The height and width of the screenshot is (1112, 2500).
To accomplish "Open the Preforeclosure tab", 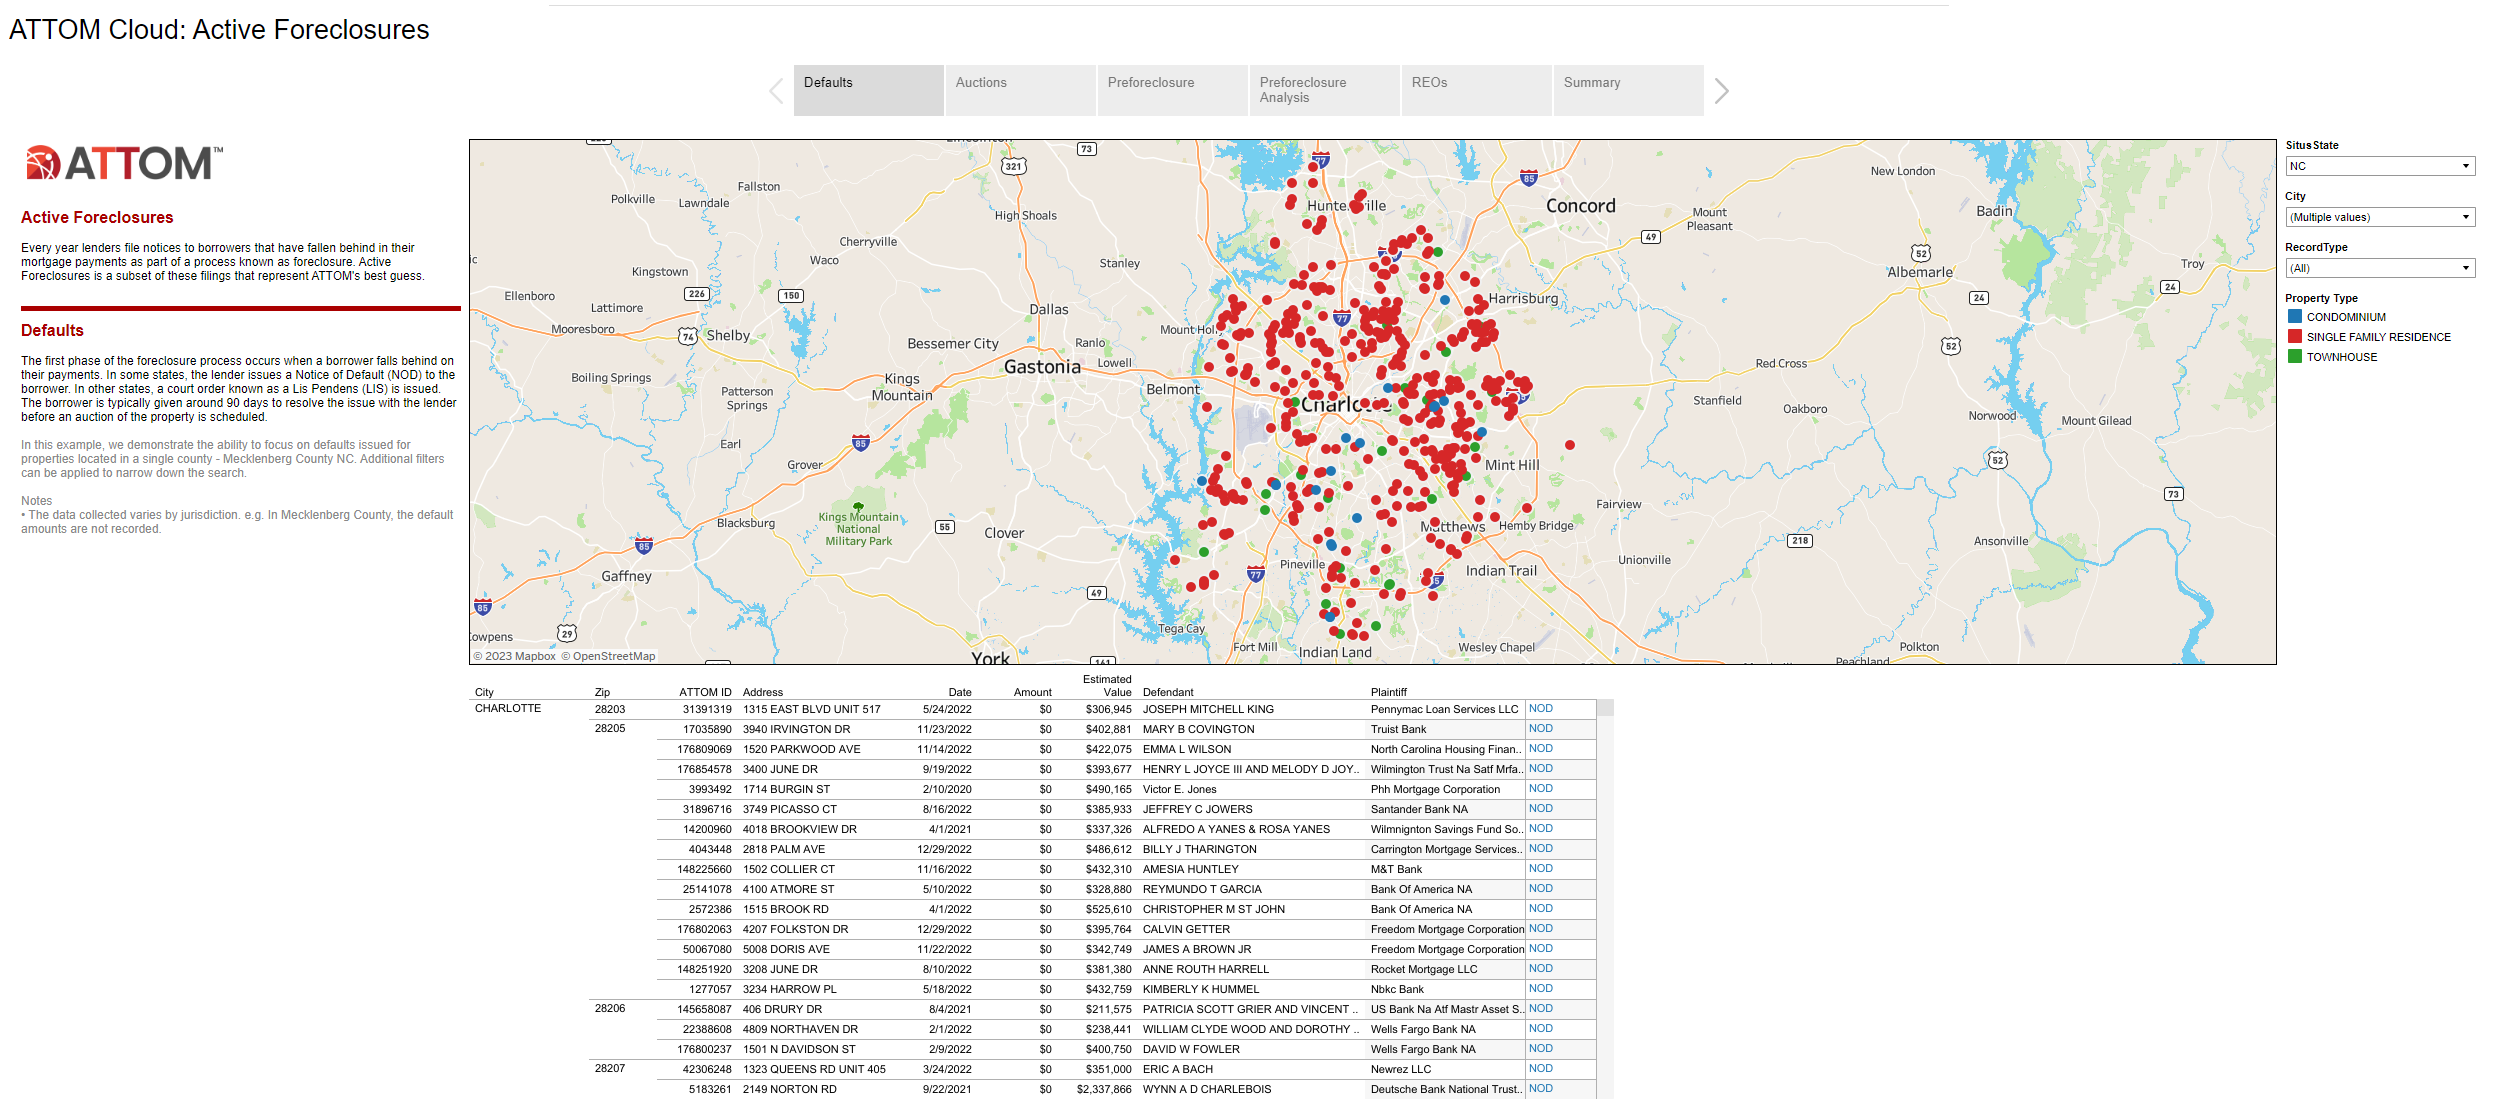I will point(1173,90).
